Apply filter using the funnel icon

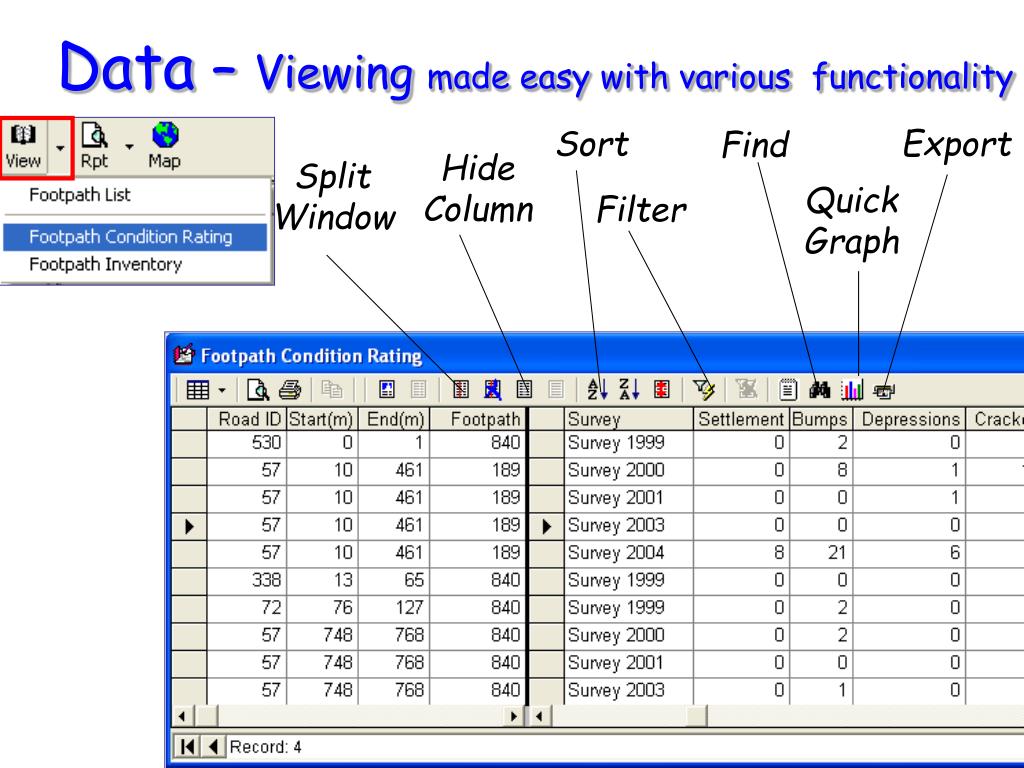tap(705, 387)
